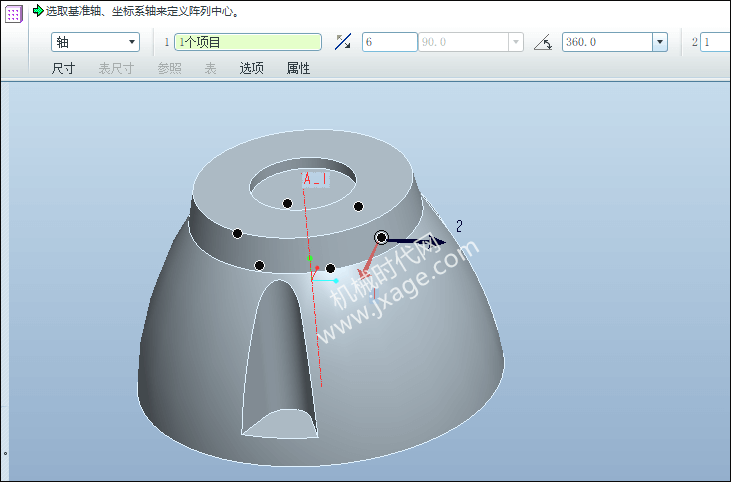Expand the 360.0 angle dropdown arrow
The width and height of the screenshot is (731, 482).
[660, 42]
